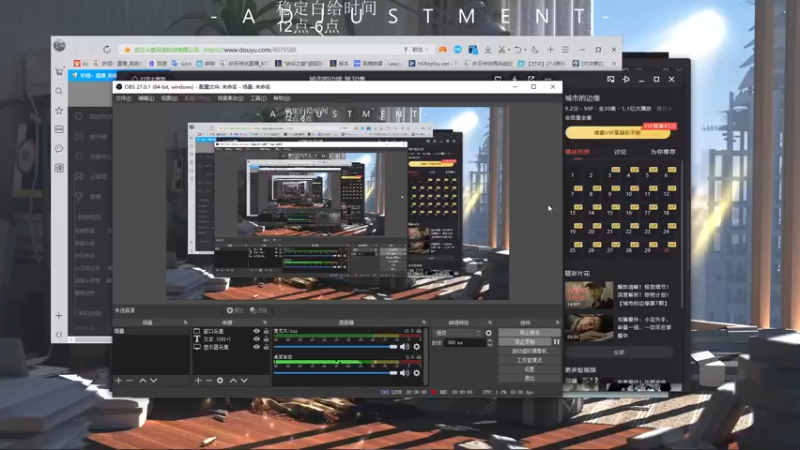Open the game controller icon in browser toolbar
Image resolution: width=800 pixels, height=450 pixels.
442,49
